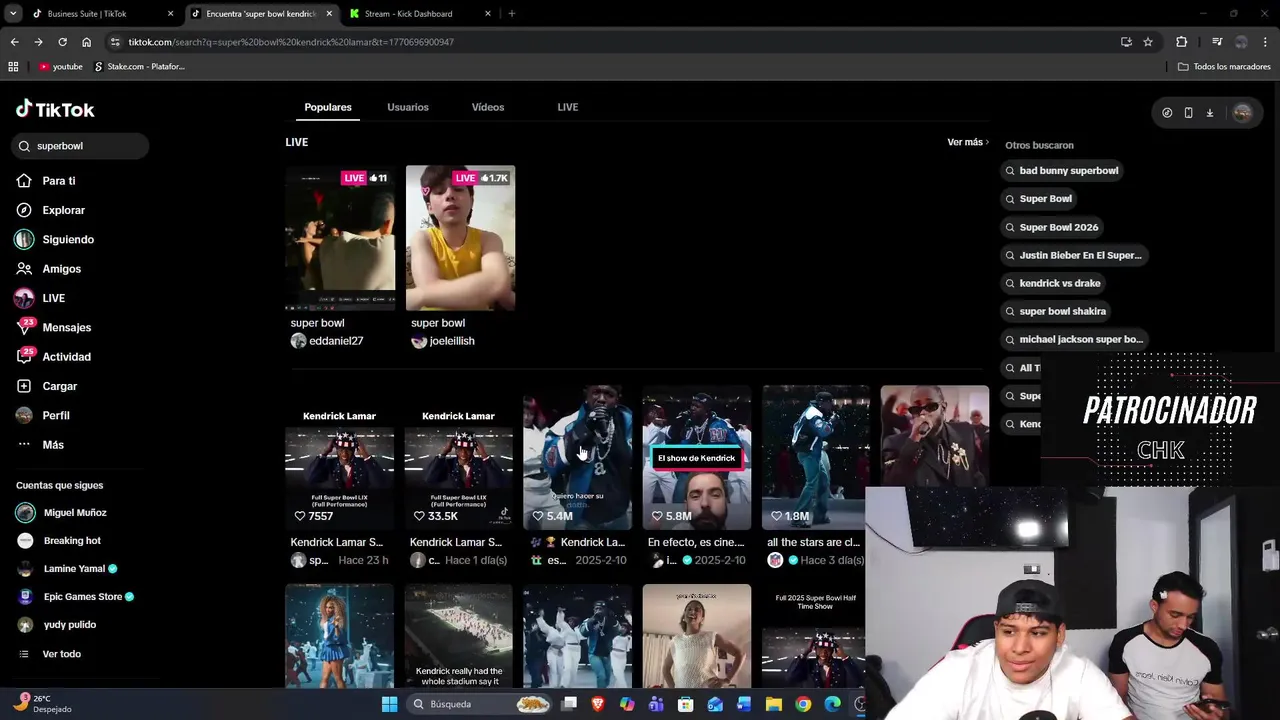The height and width of the screenshot is (720, 1280).
Task: Close the Business Suite tab
Action: pos(170,14)
